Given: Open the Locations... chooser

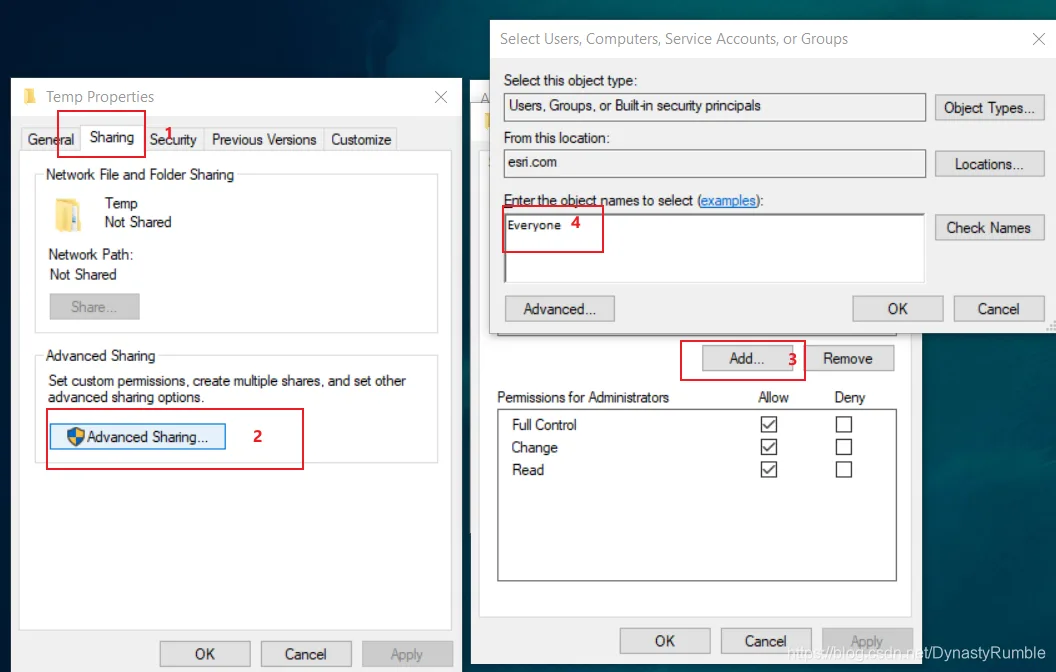Looking at the screenshot, I should [989, 164].
